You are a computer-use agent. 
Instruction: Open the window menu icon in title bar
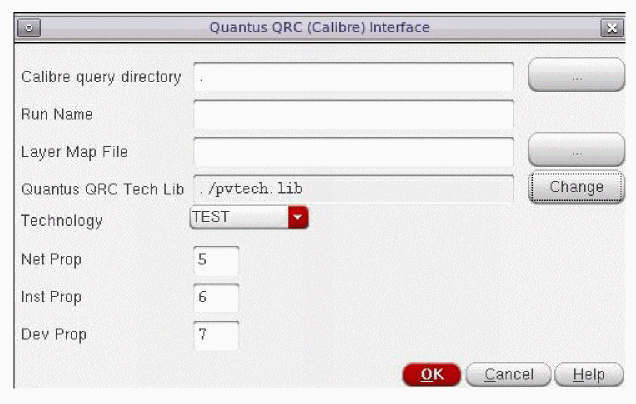coord(28,28)
